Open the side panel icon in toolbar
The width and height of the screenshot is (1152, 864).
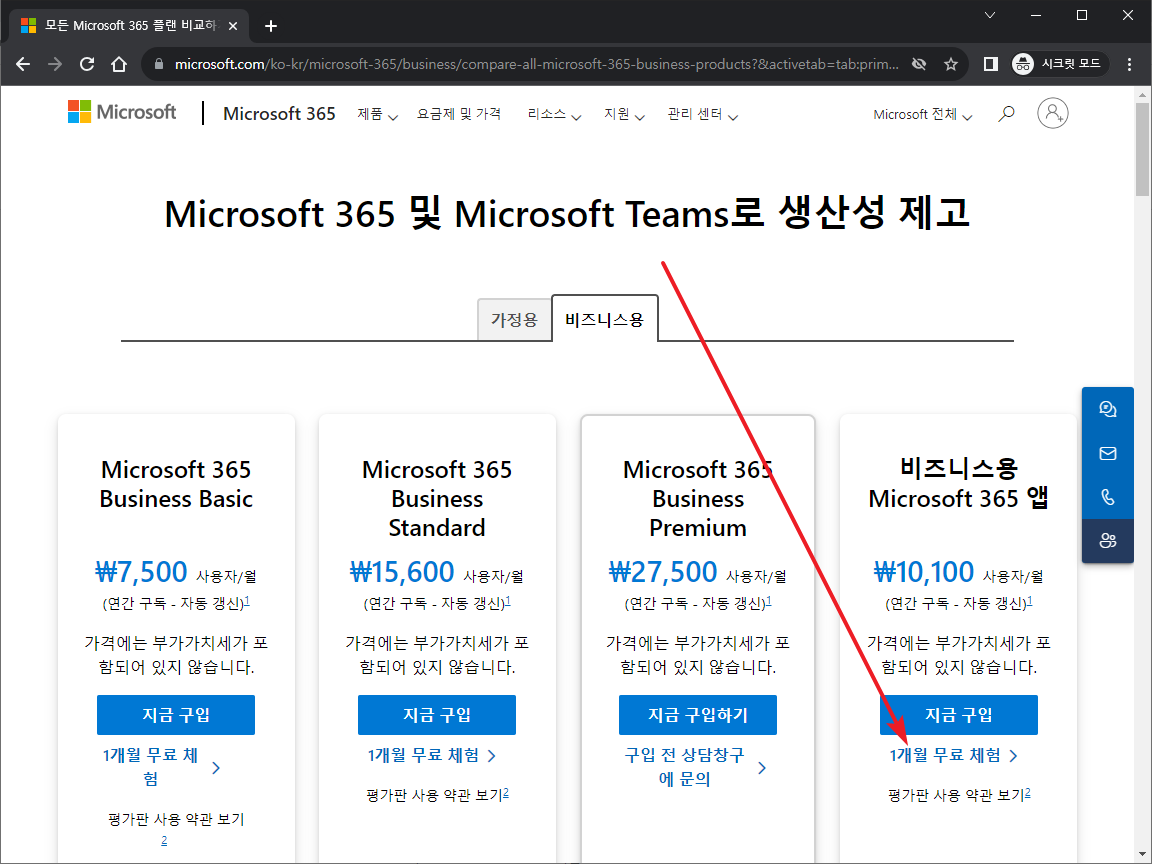(990, 64)
